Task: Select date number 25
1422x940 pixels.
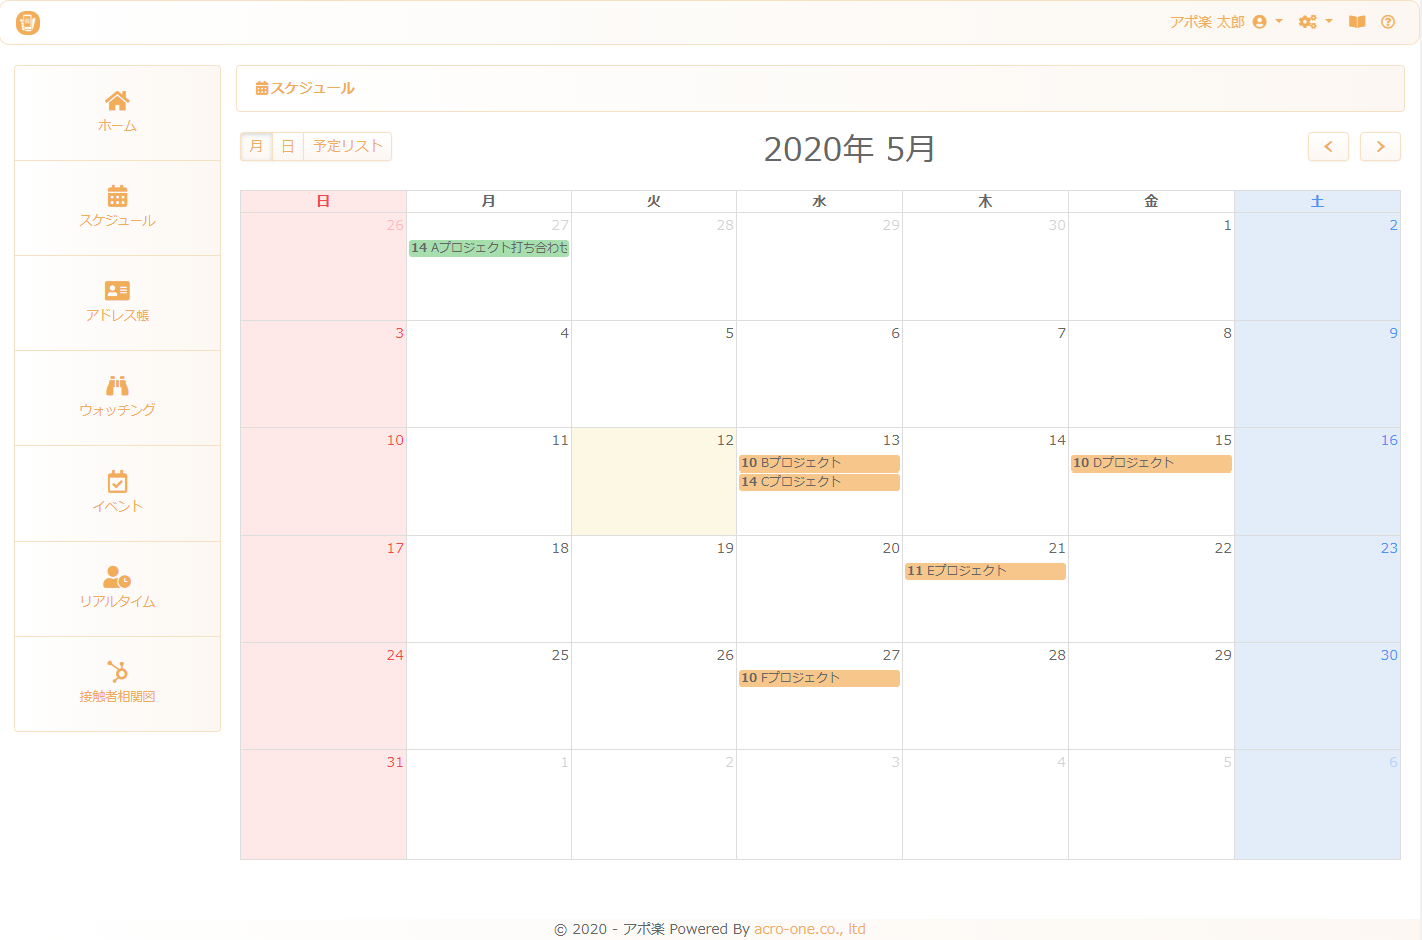Action: point(560,655)
